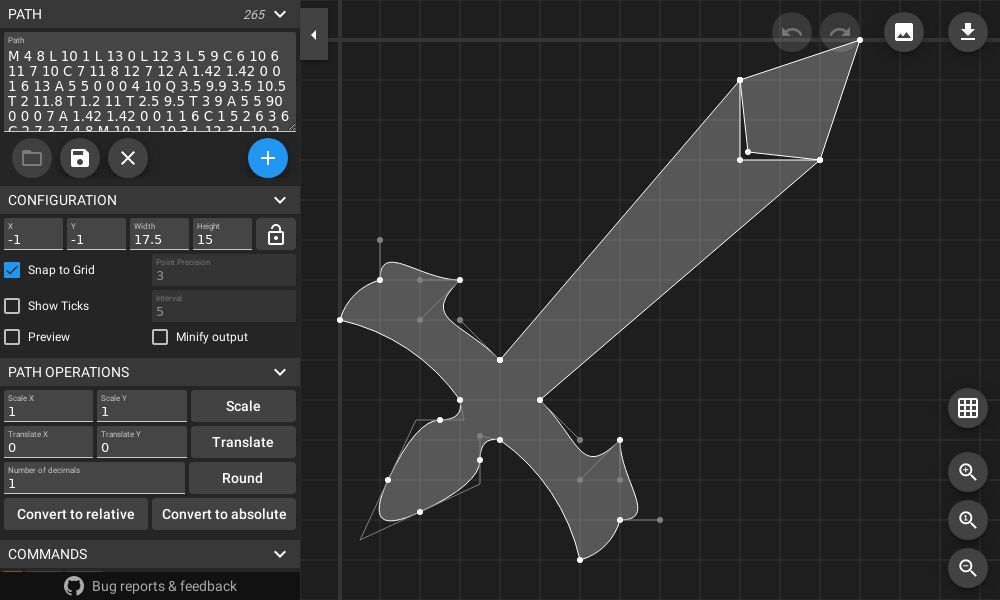Toggle the grid view icon
This screenshot has width=1000, height=600.
967,408
